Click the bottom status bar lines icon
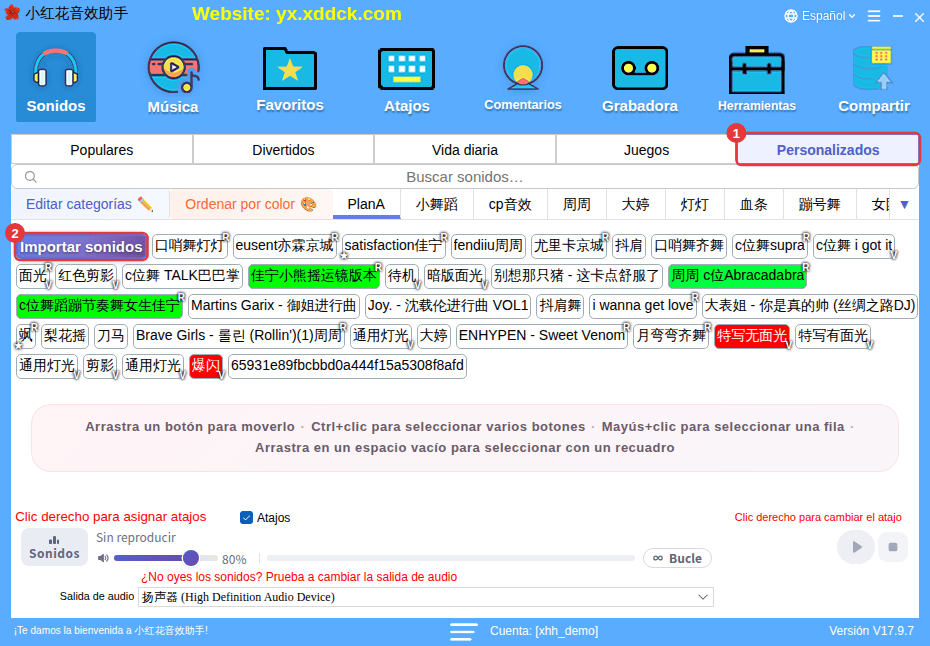The height and width of the screenshot is (646, 930). [x=463, y=631]
